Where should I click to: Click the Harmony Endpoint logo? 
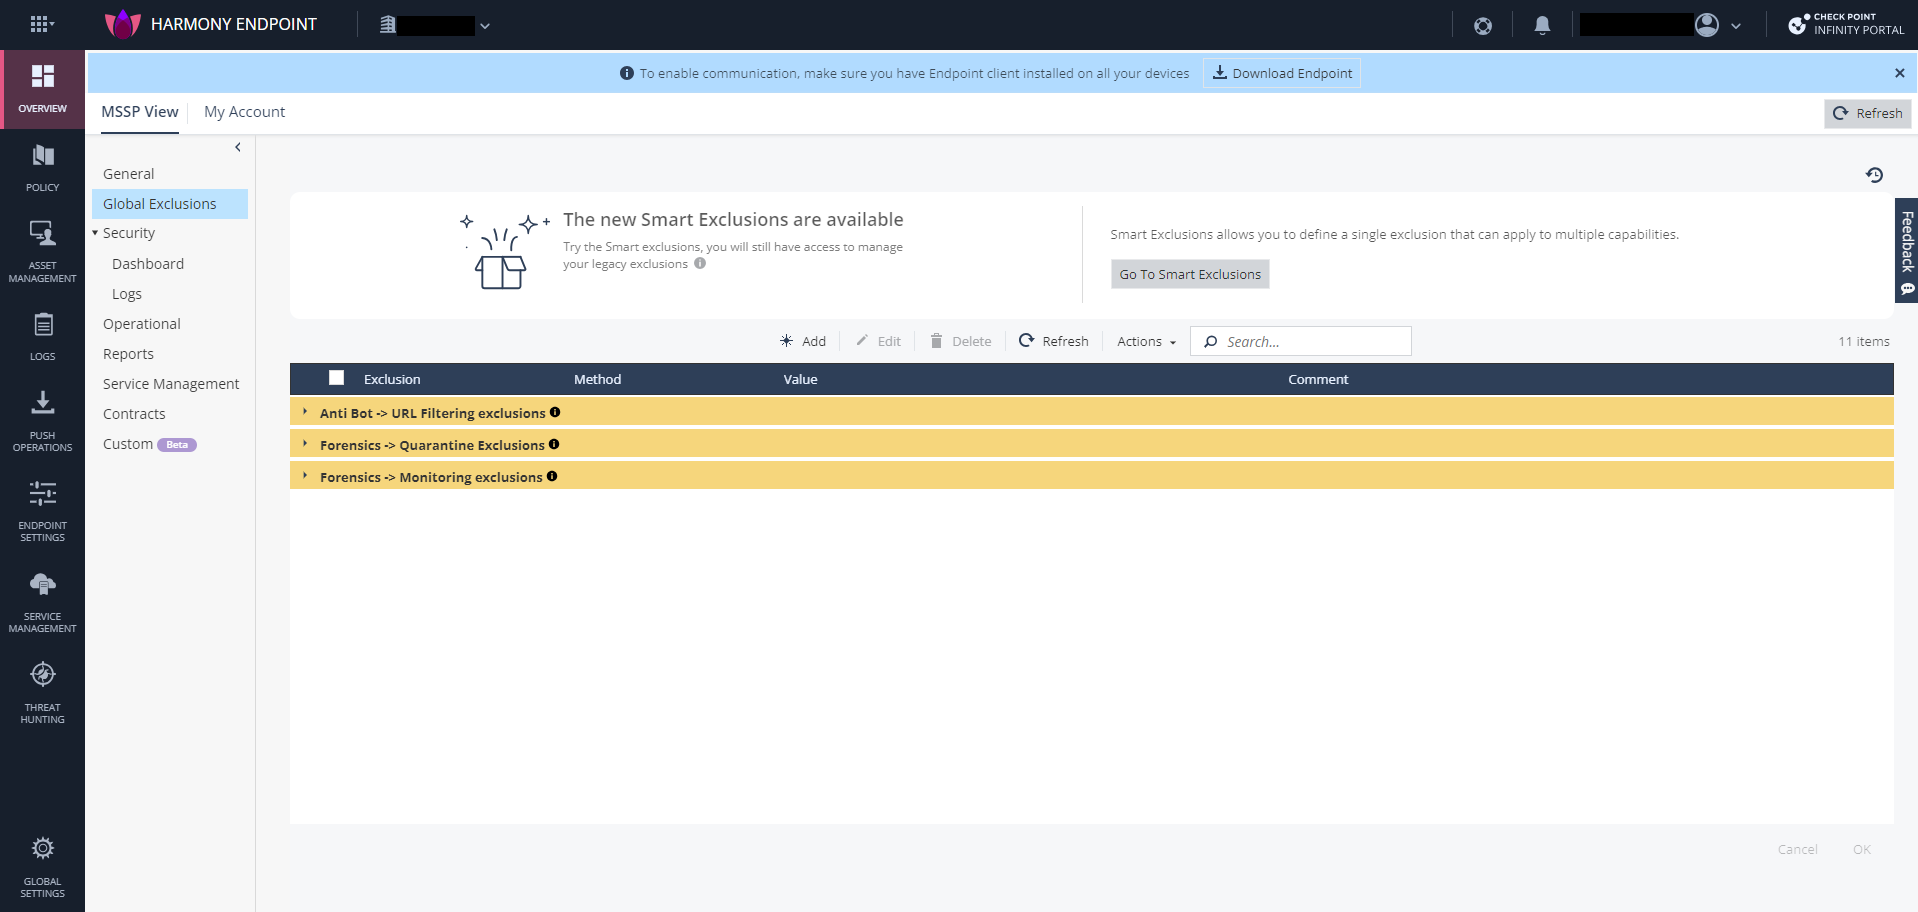123,24
